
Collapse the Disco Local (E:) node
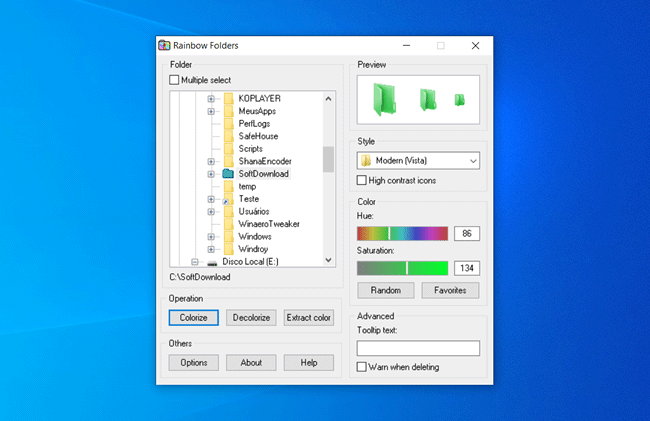point(195,262)
